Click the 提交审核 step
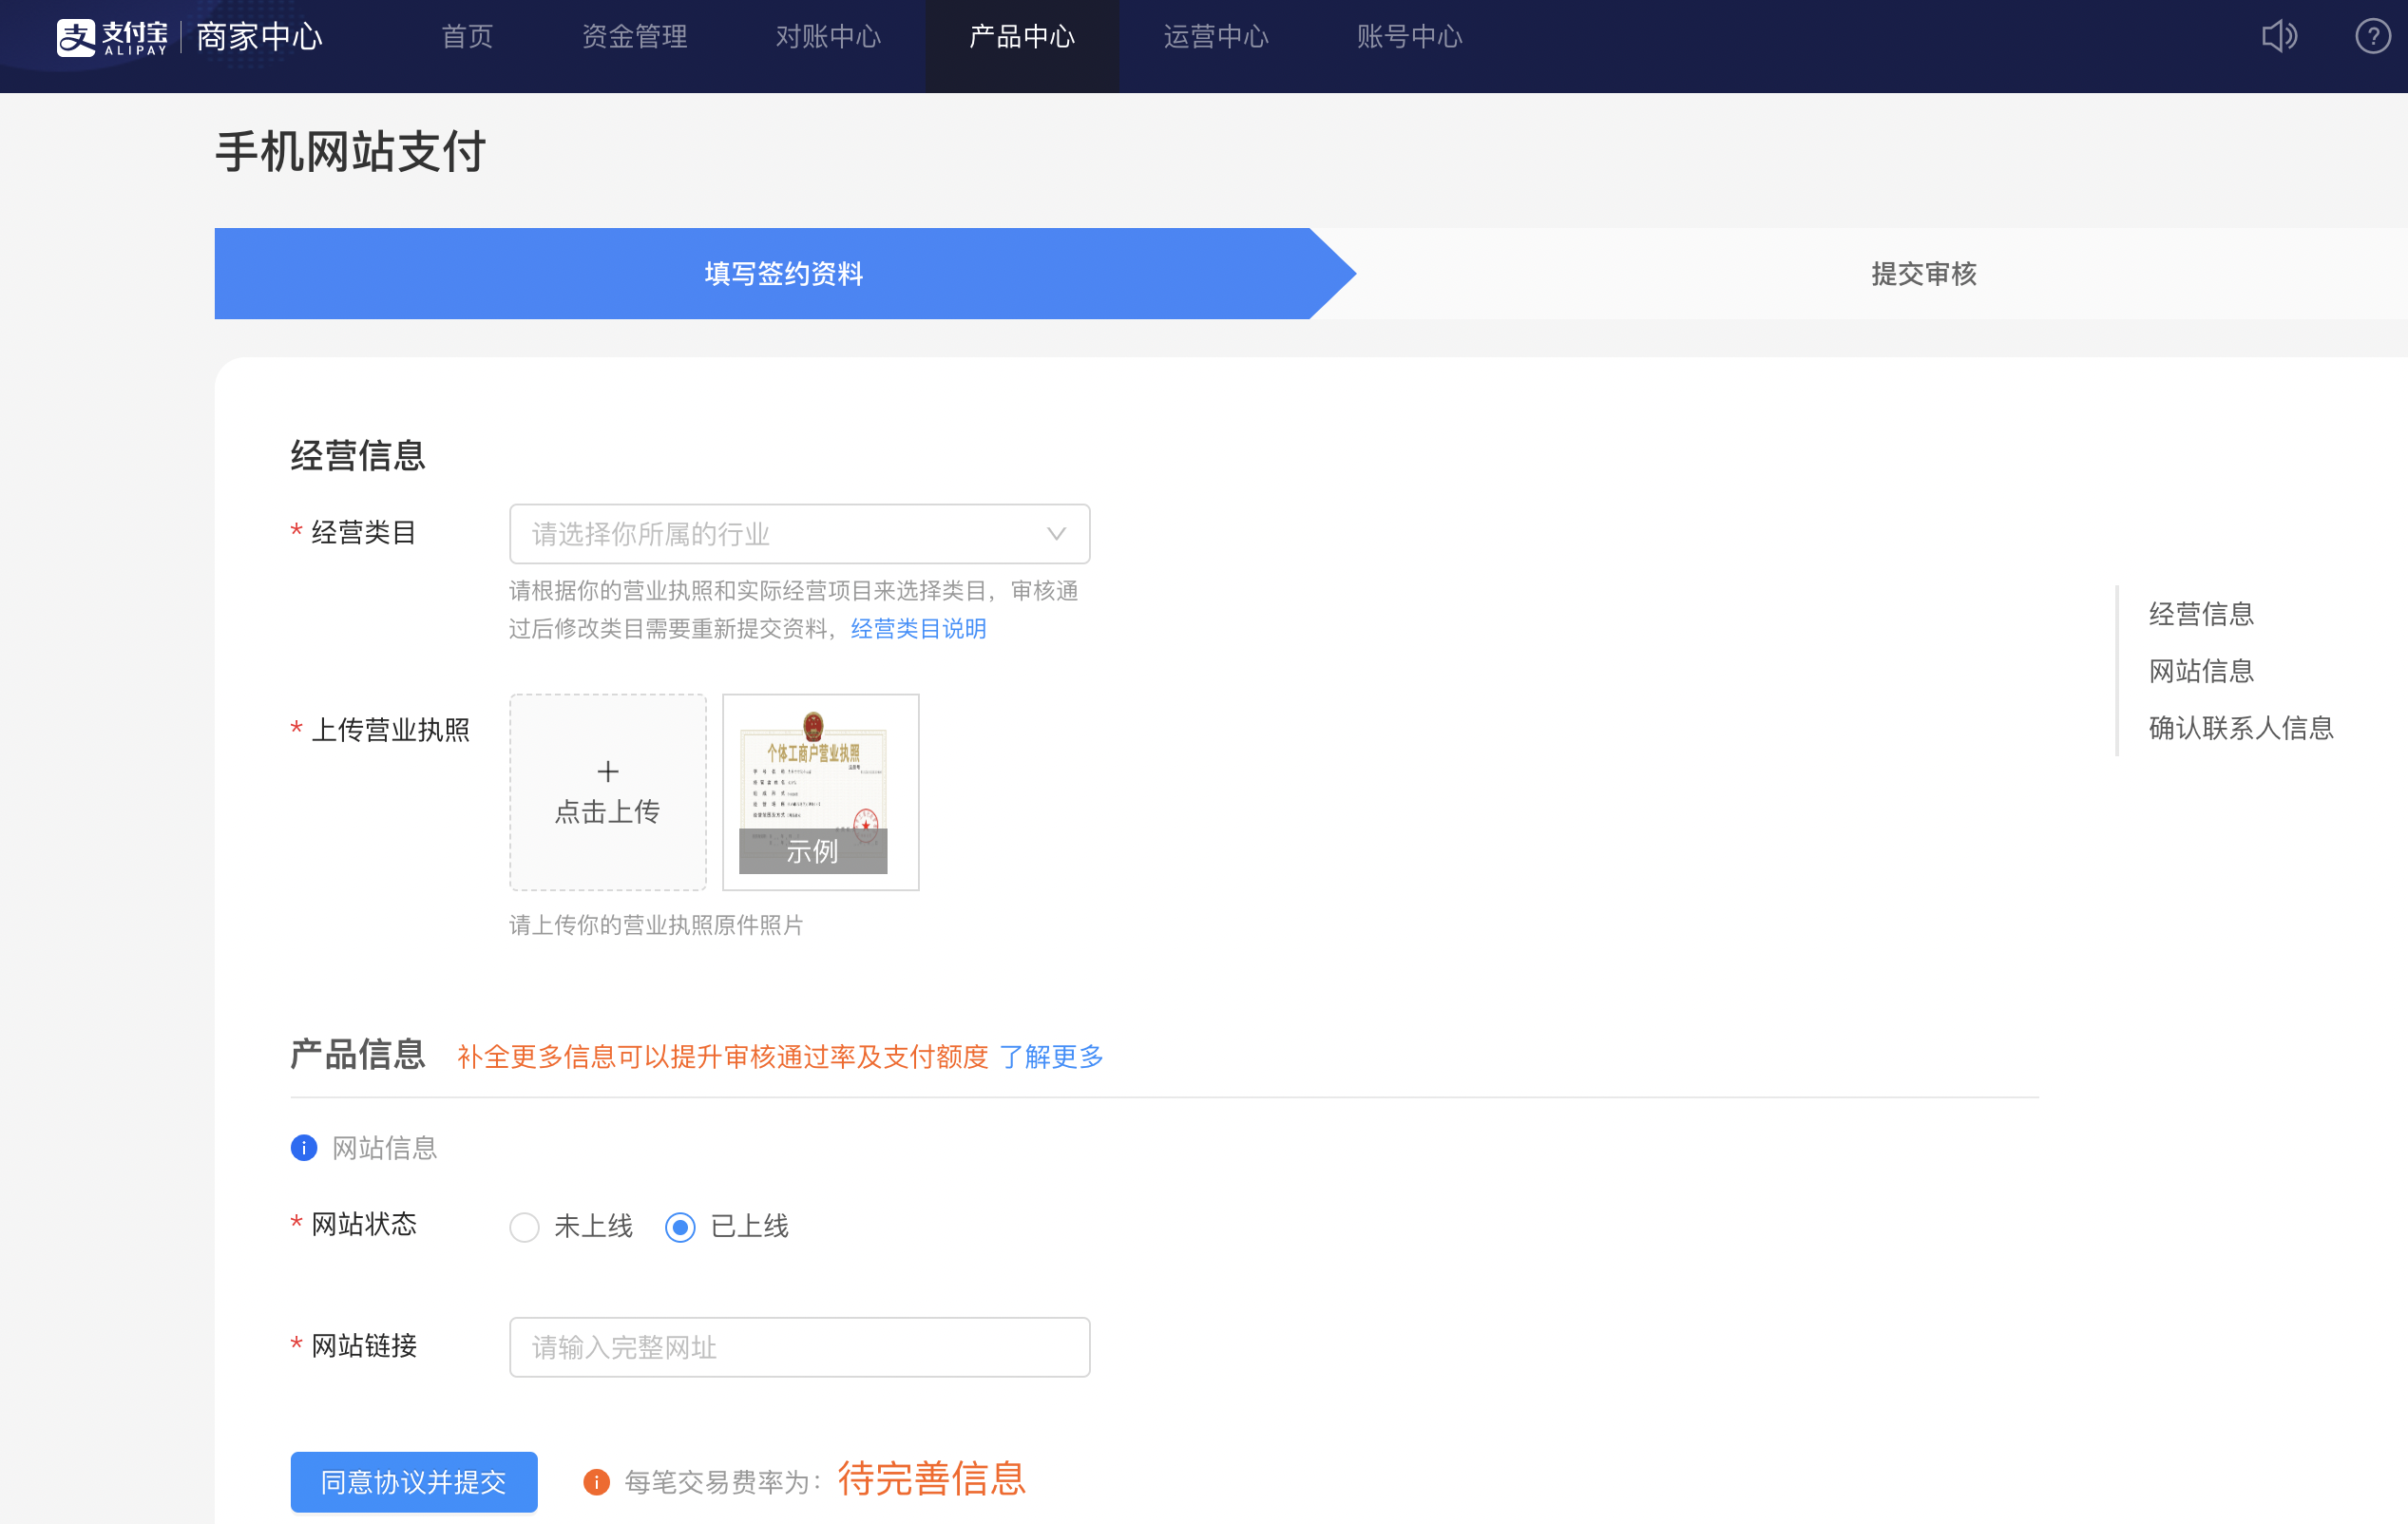This screenshot has height=1524, width=2408. (x=1924, y=274)
